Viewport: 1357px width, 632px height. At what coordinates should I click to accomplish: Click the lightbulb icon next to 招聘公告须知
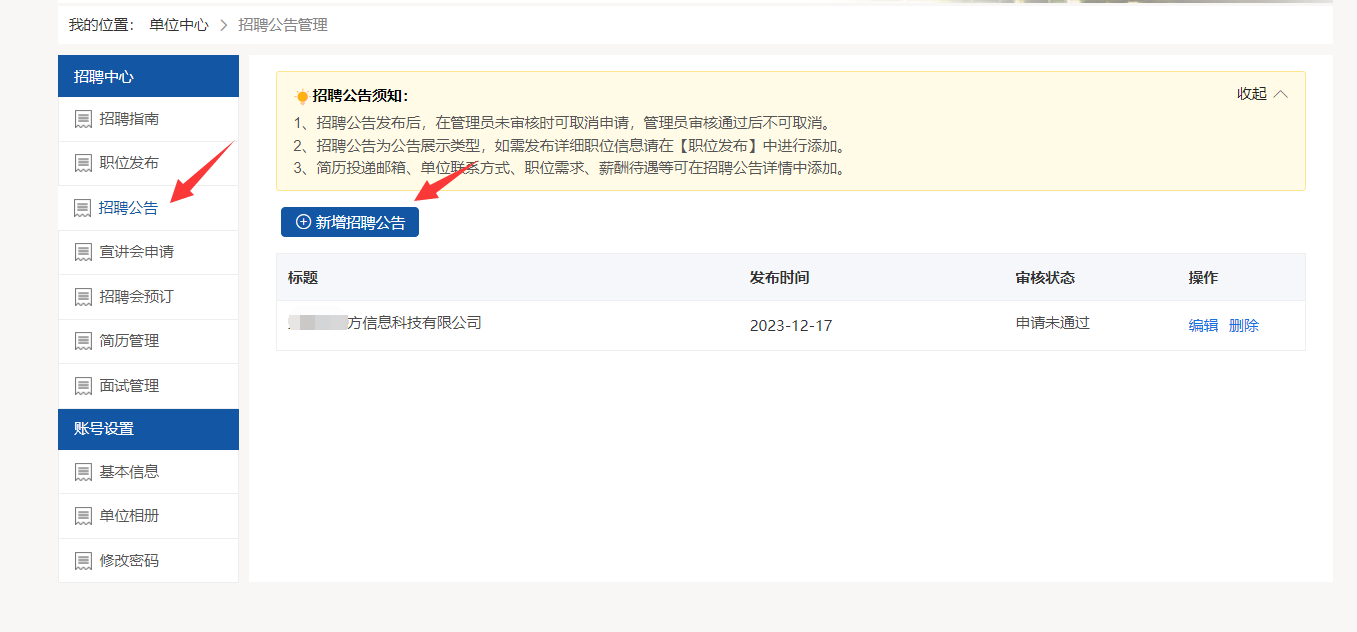(302, 97)
